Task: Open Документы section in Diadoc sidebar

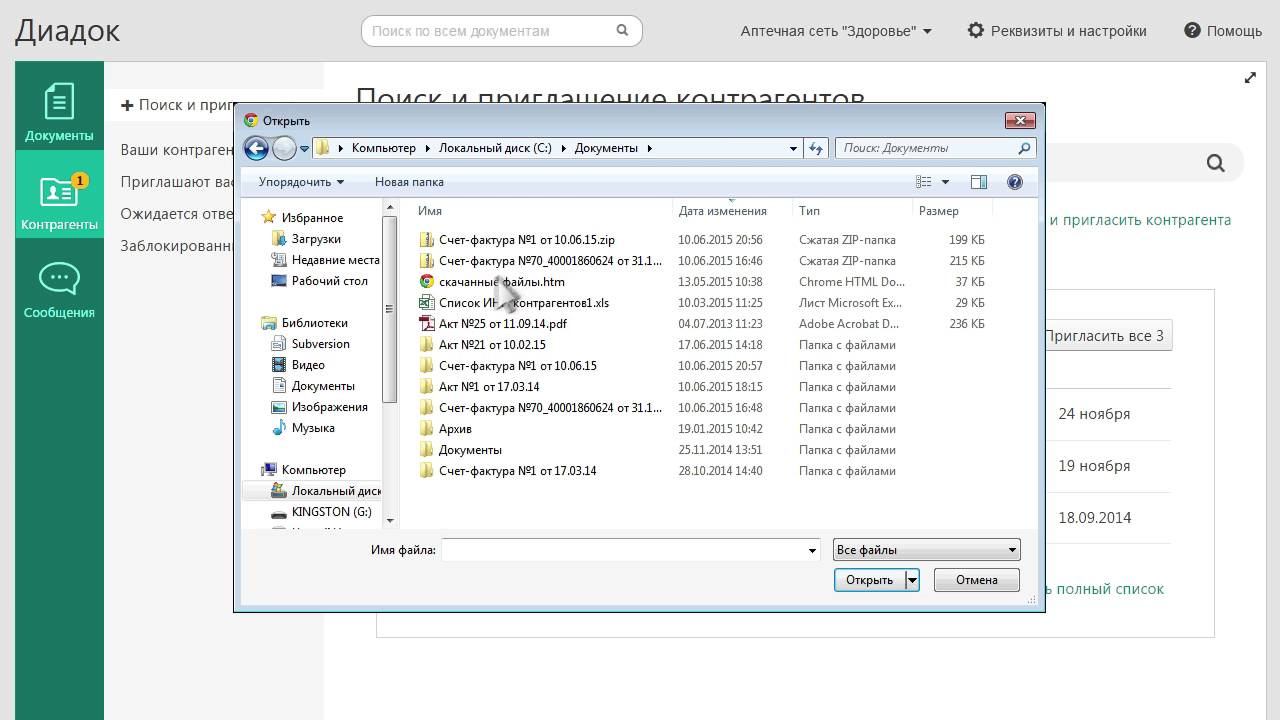Action: tap(59, 106)
